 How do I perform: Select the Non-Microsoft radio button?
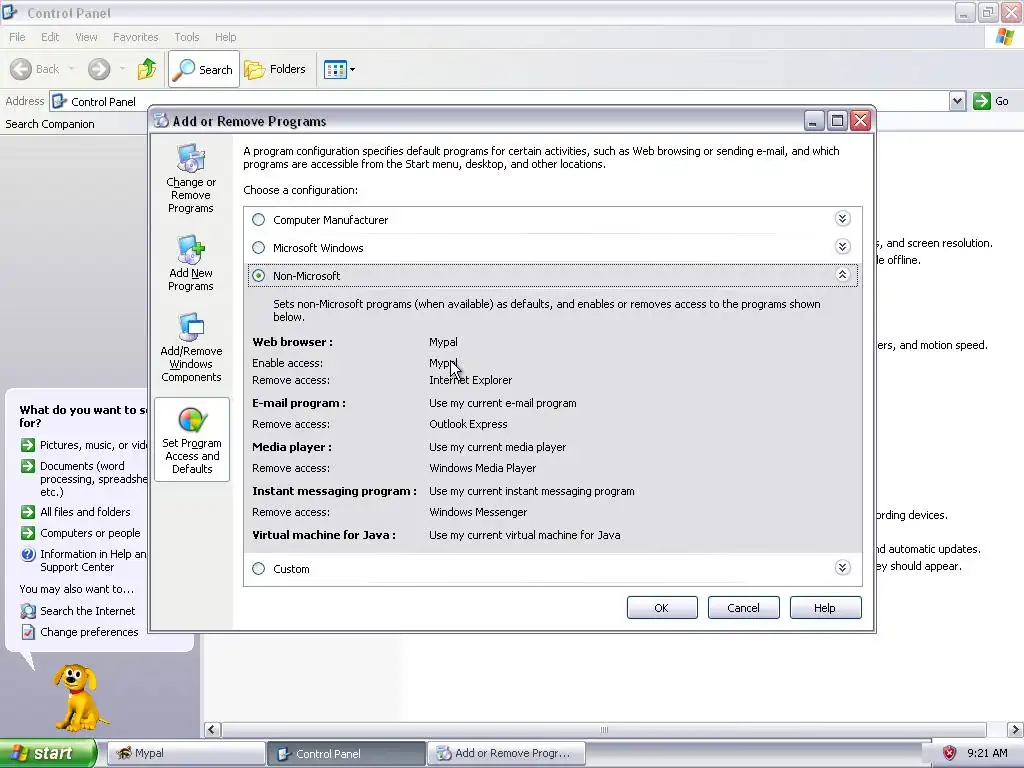coord(259,276)
